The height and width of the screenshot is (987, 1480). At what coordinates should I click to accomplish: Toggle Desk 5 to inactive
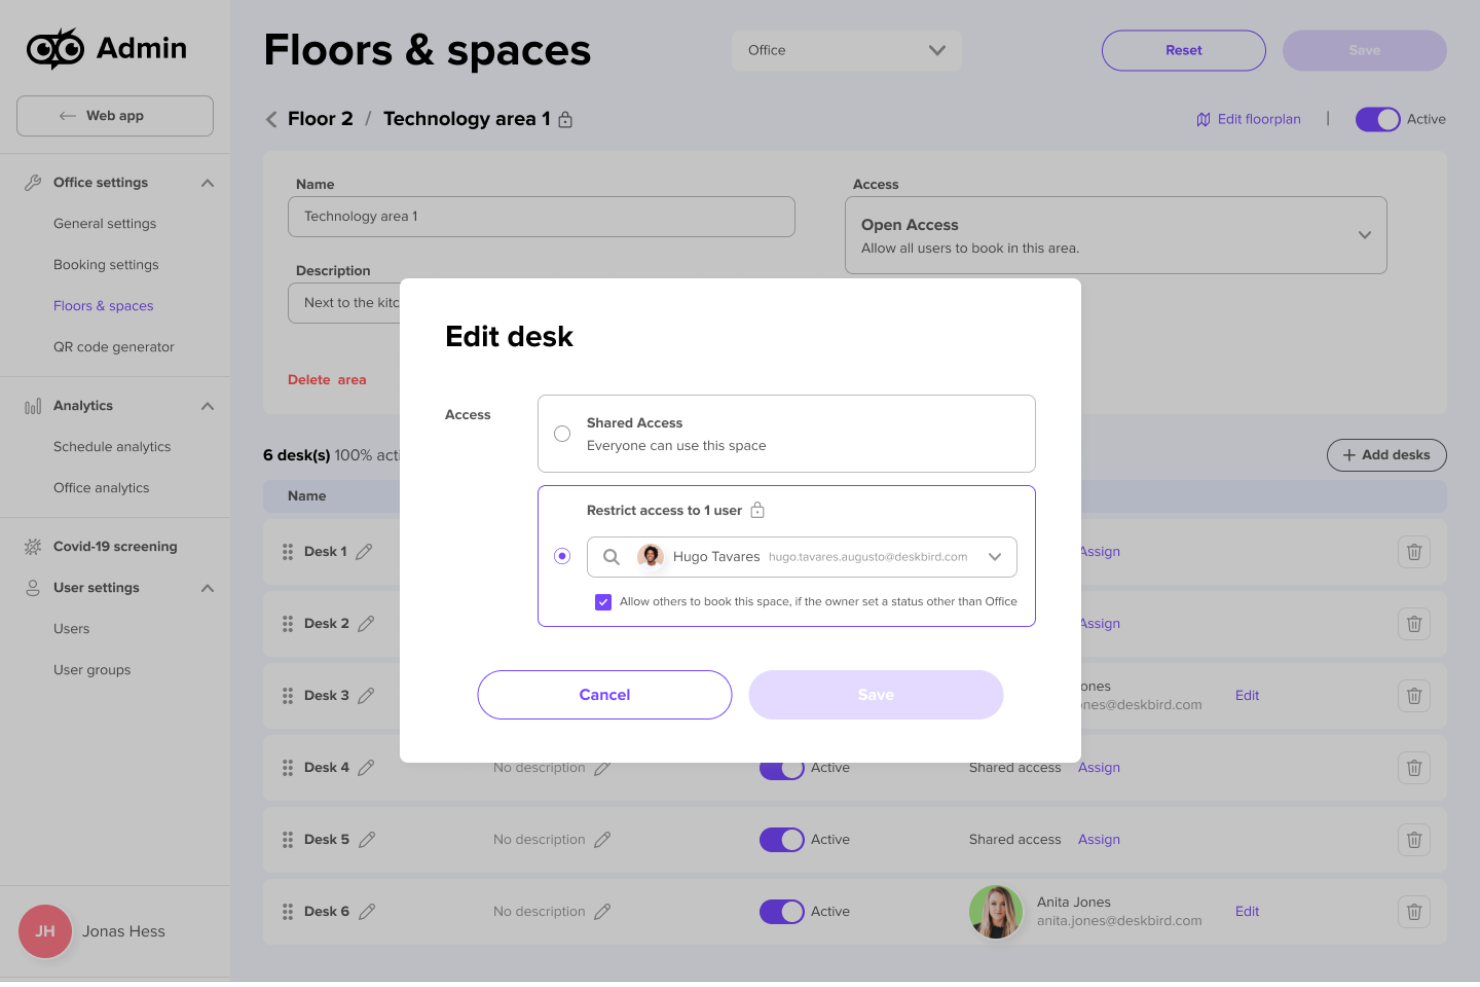coord(781,839)
